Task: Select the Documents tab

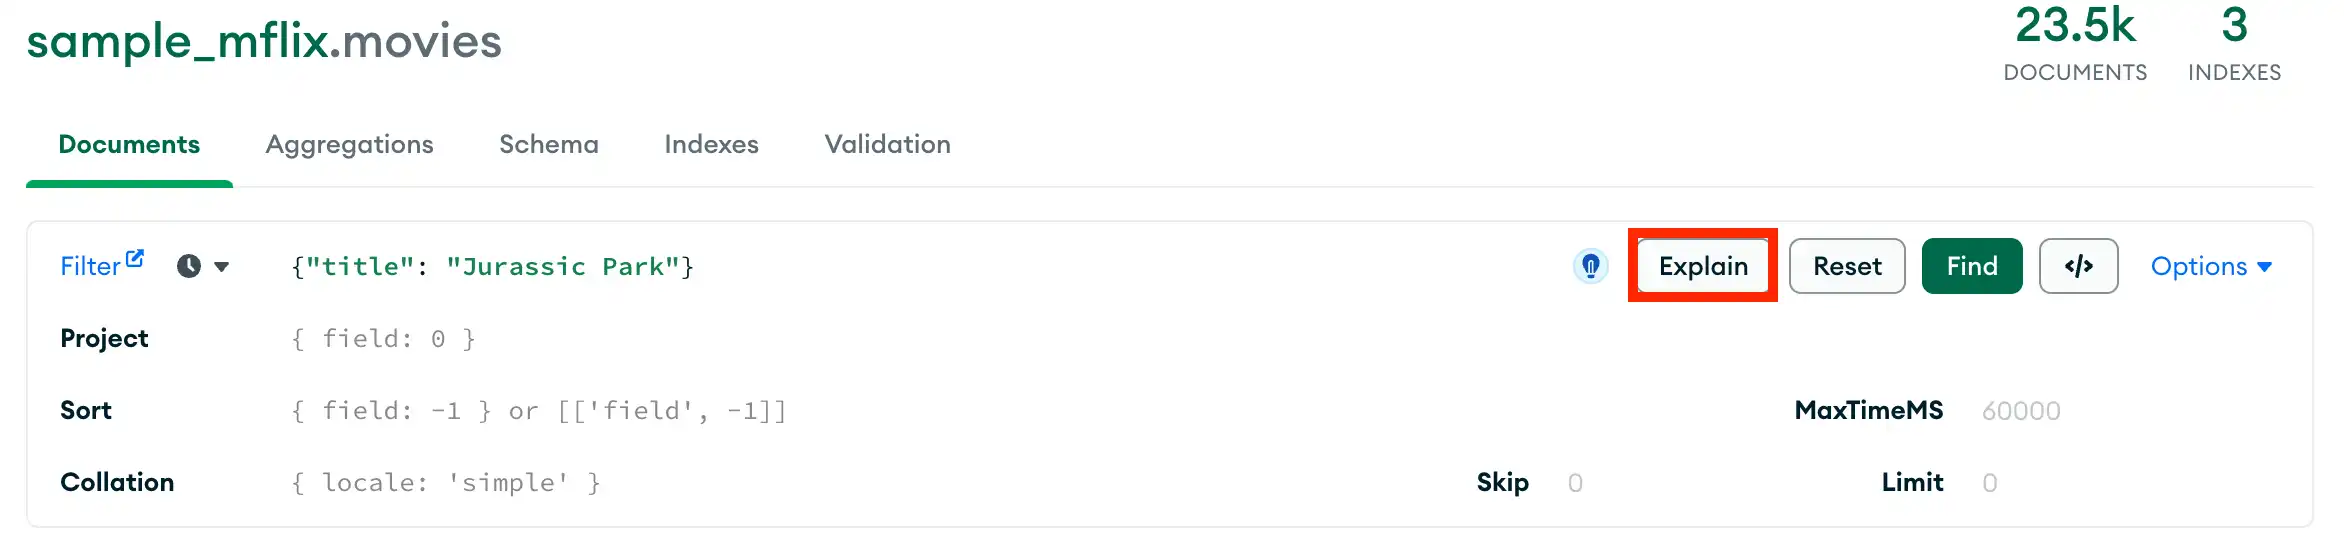Action: 129,144
